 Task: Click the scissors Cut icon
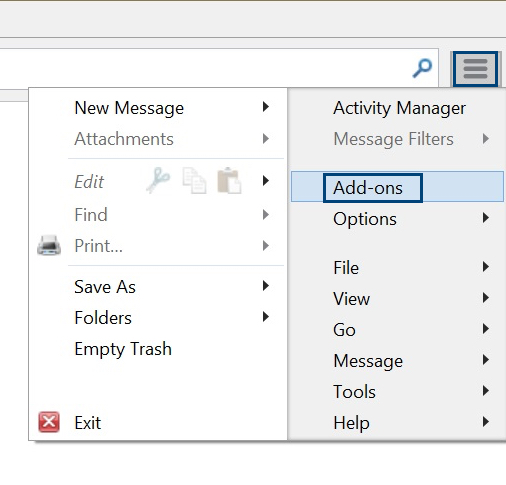click(158, 180)
